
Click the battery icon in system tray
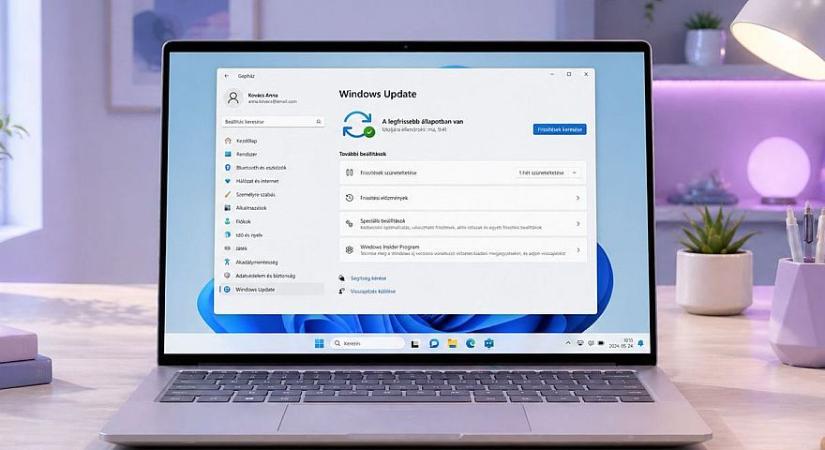tap(601, 343)
